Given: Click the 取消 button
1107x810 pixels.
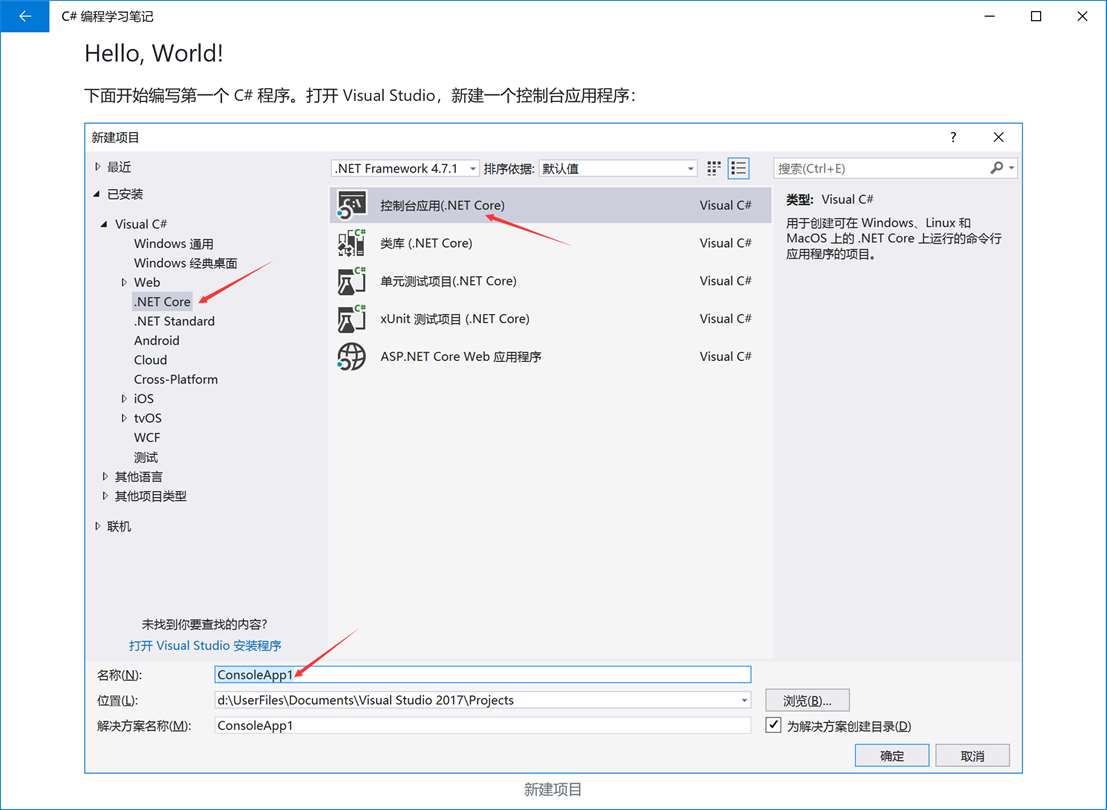Looking at the screenshot, I should pyautogui.click(x=973, y=756).
